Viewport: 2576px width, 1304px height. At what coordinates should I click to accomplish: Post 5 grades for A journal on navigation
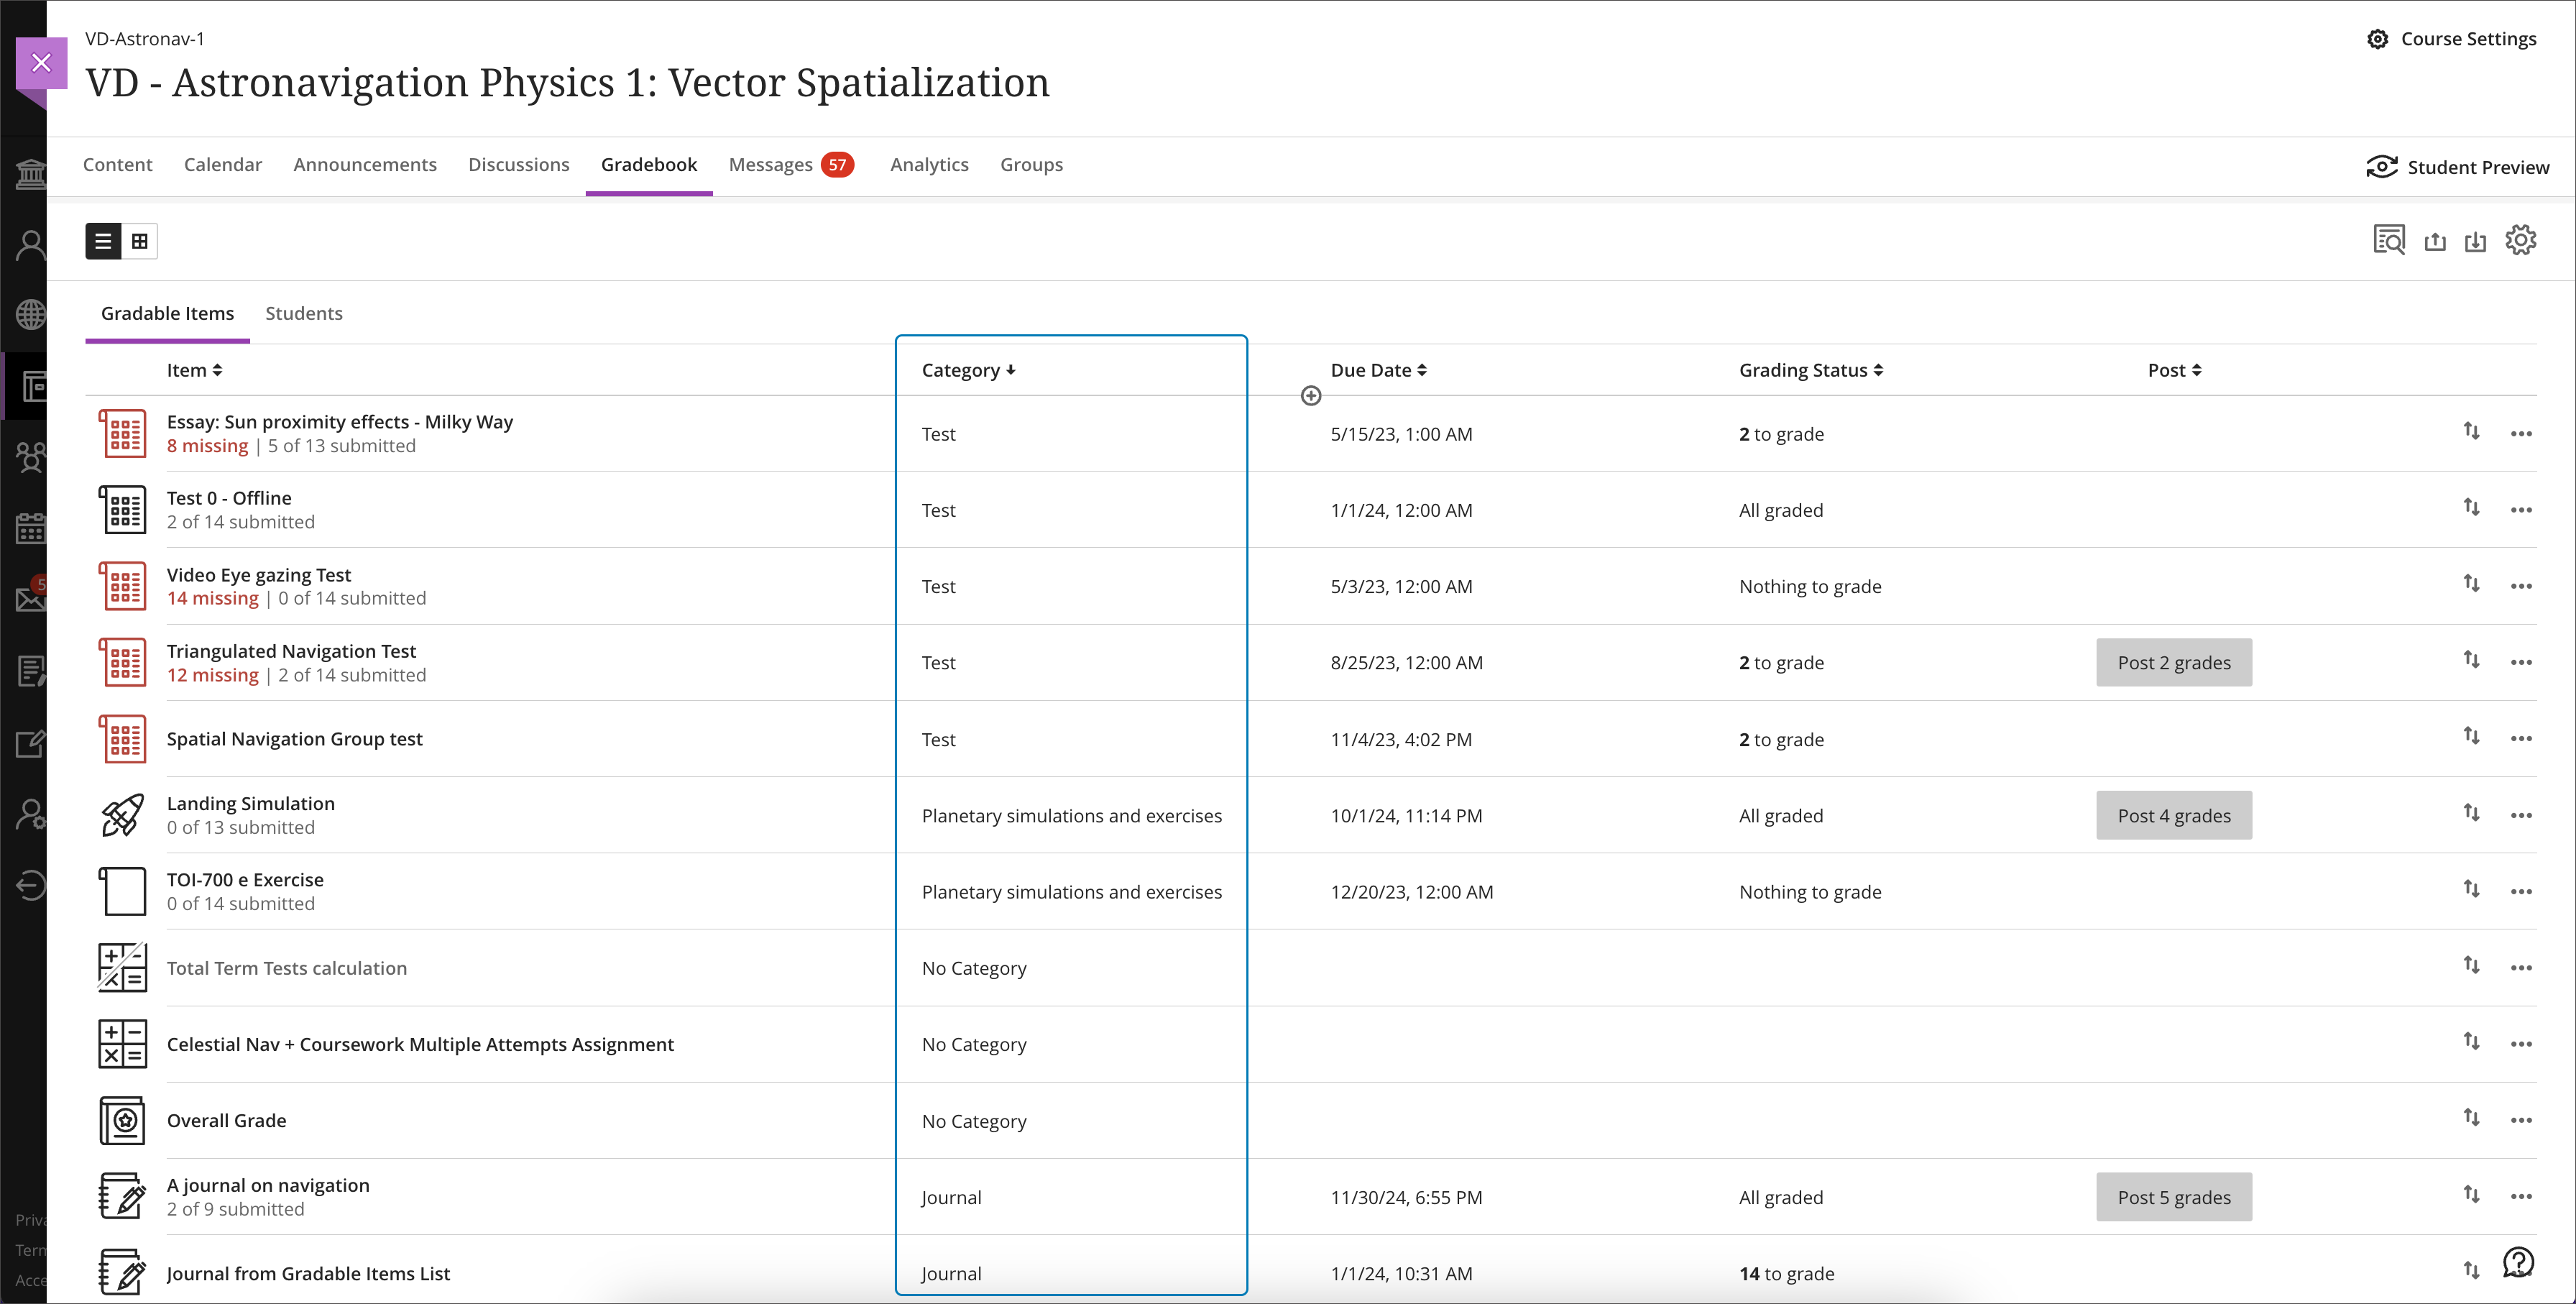coord(2173,1196)
